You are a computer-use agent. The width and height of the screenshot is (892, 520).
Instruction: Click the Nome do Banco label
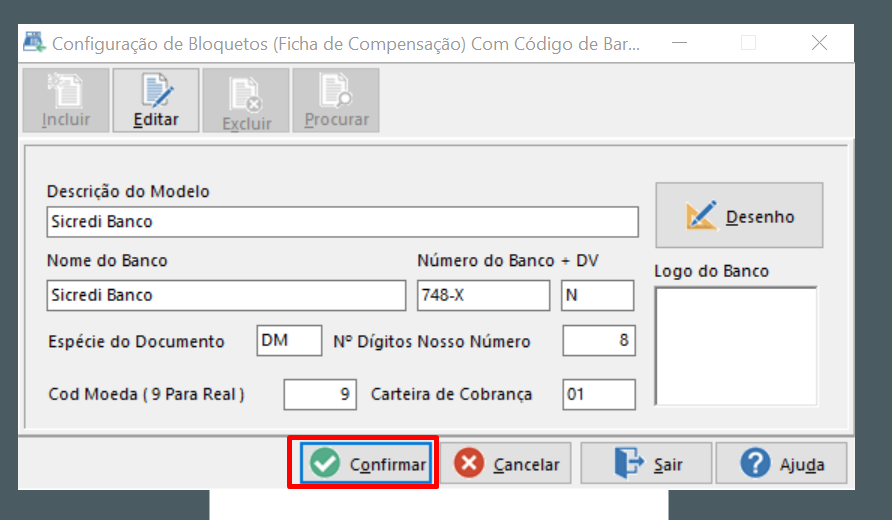(107, 261)
